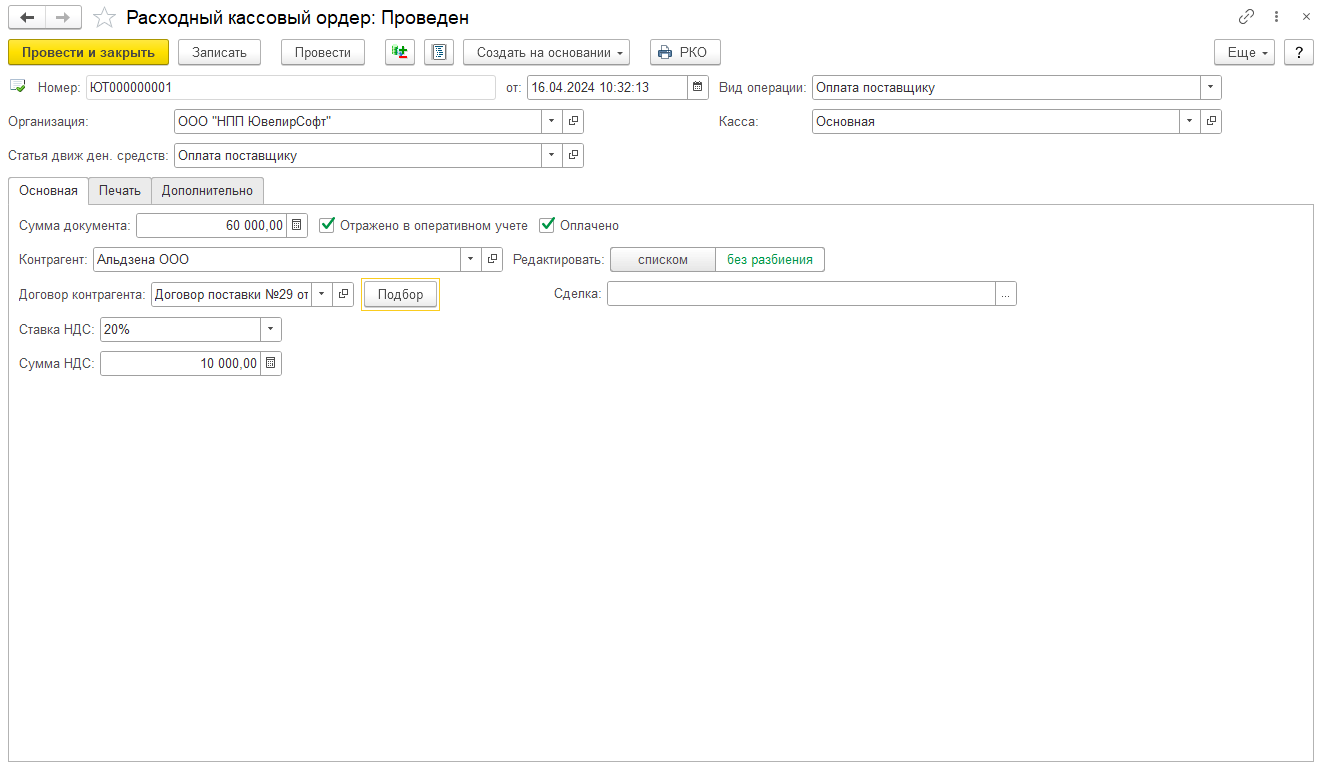Click Подбор button
The width and height of the screenshot is (1320, 767).
click(400, 294)
